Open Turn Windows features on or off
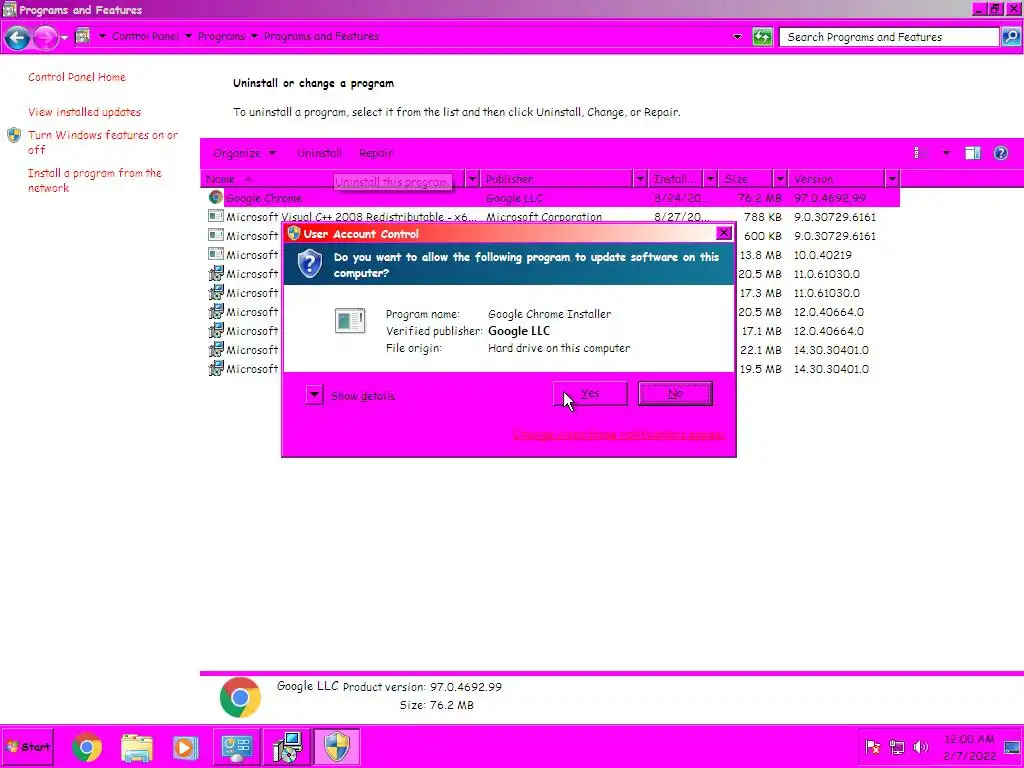The height and width of the screenshot is (768, 1024). click(x=103, y=142)
